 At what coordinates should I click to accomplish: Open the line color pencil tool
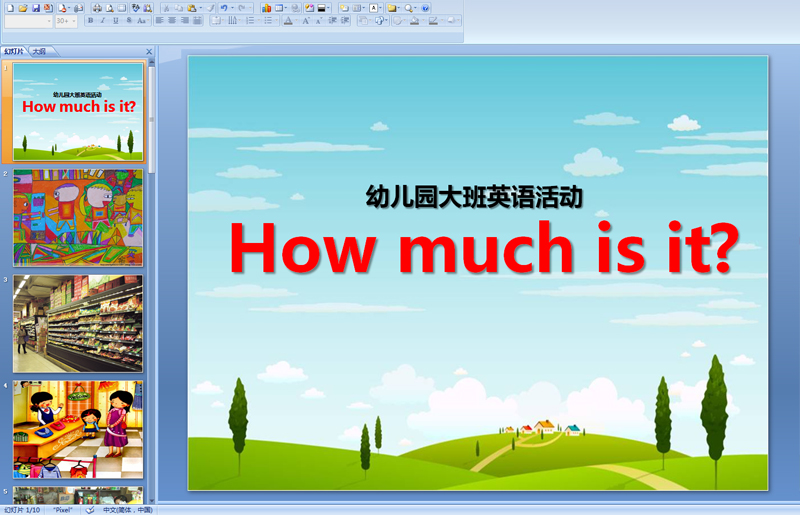click(x=433, y=20)
